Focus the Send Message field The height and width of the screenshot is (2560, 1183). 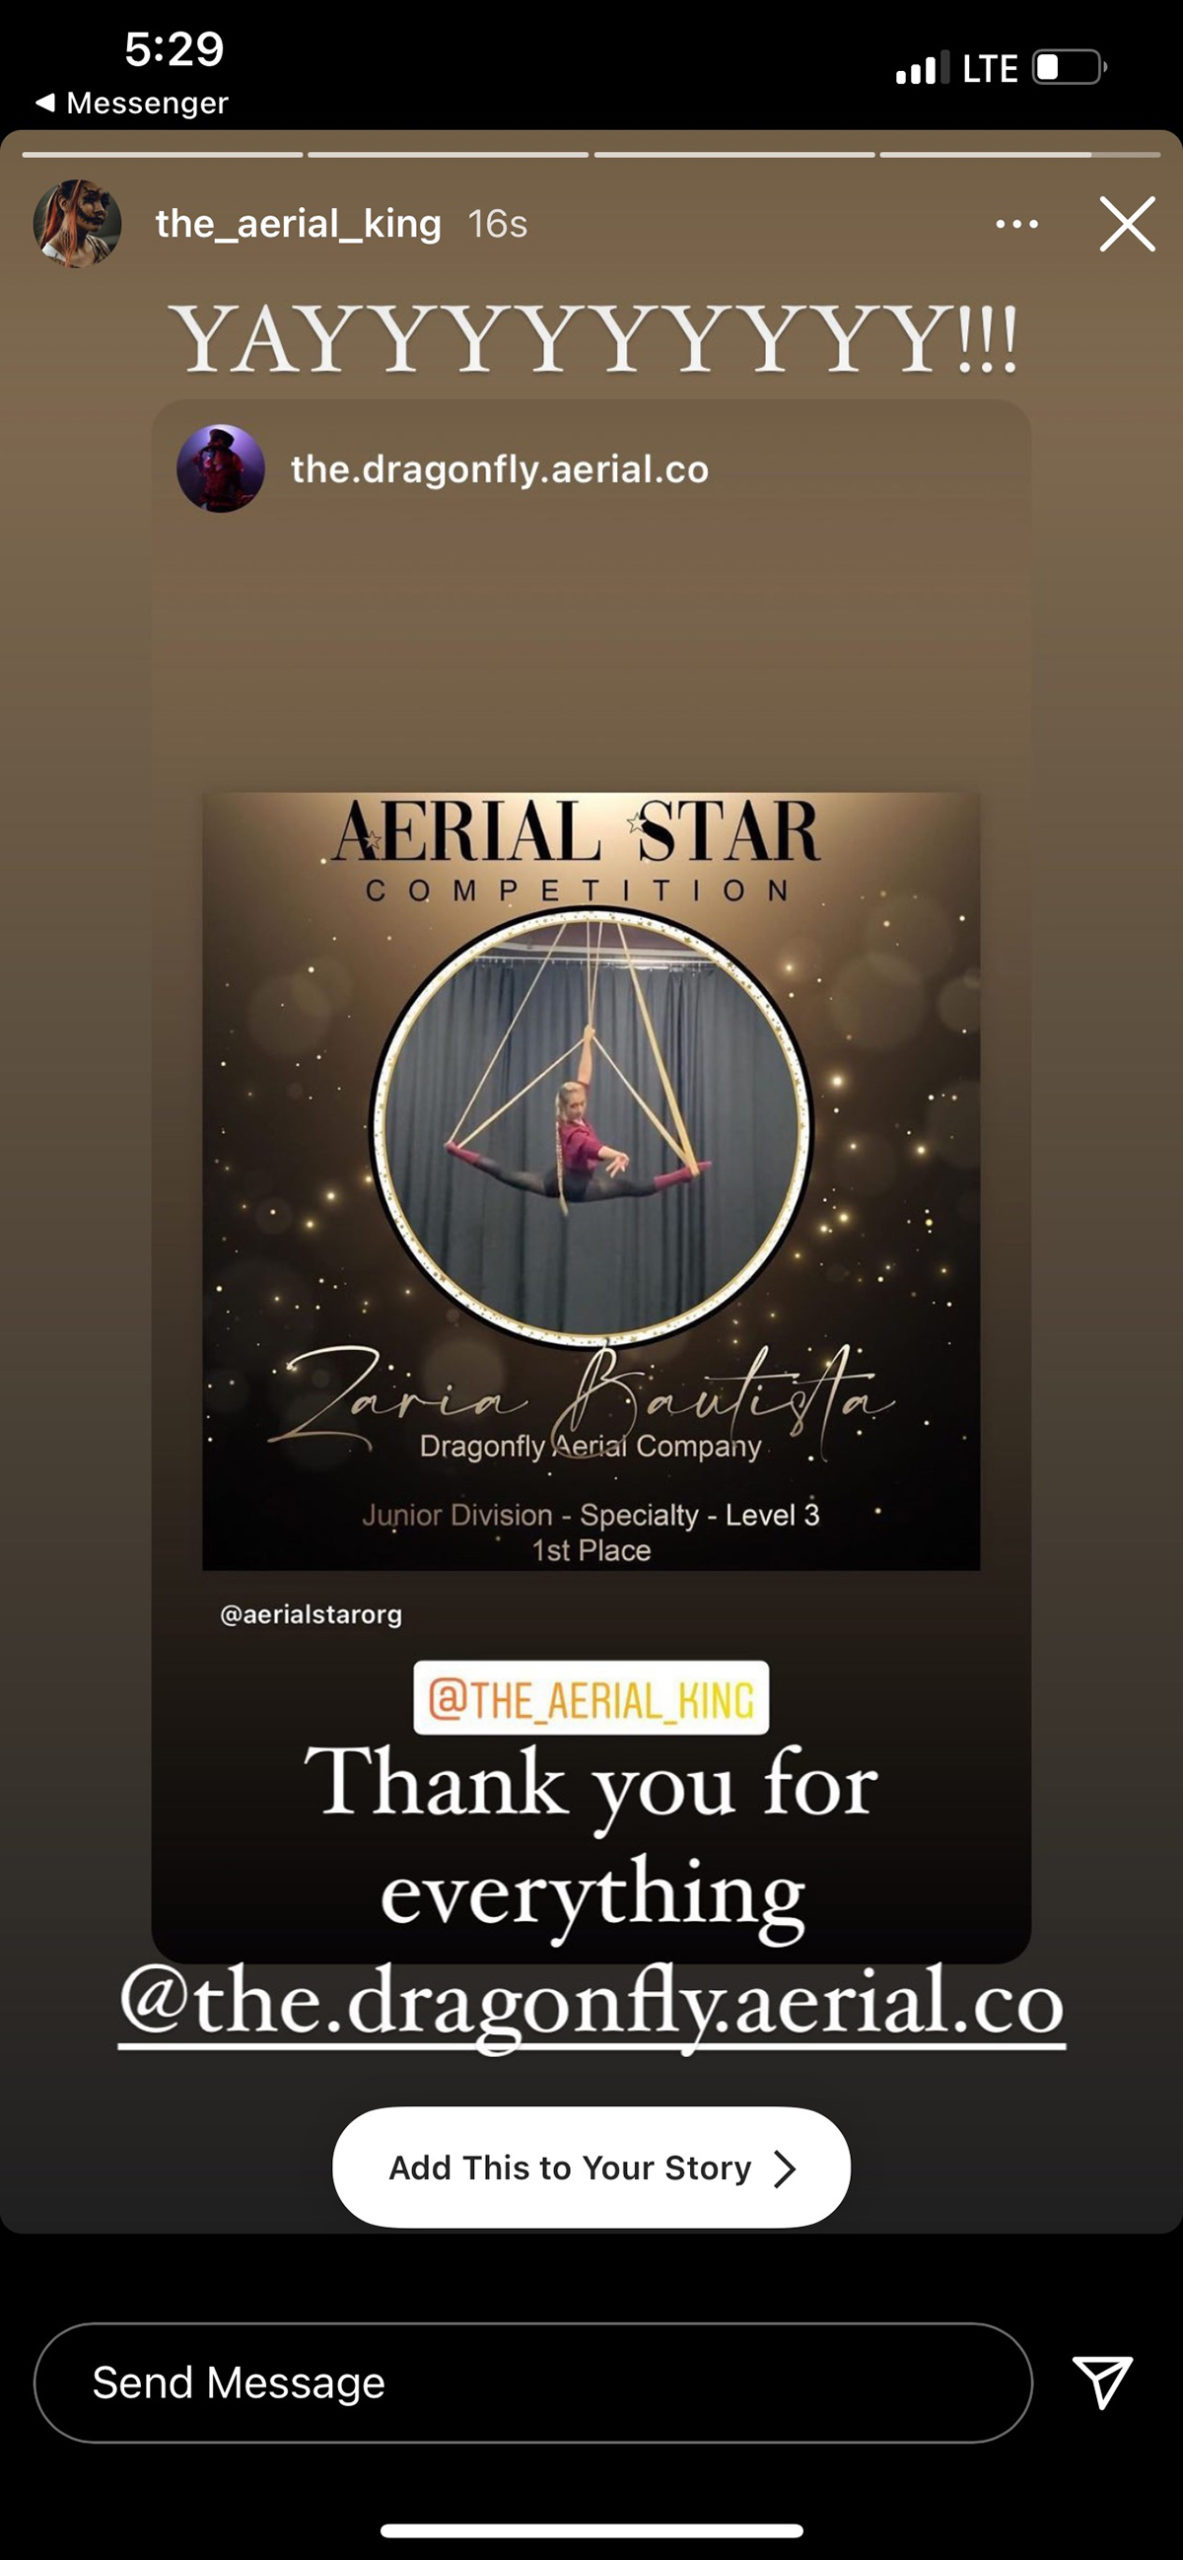click(533, 2382)
